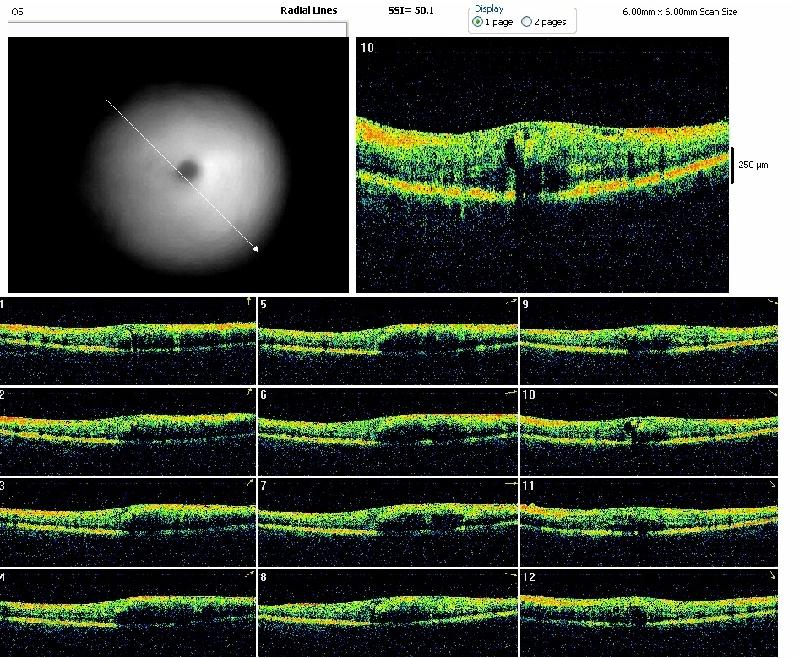Click the enlarged scan 10 cross-section view

tap(542, 165)
